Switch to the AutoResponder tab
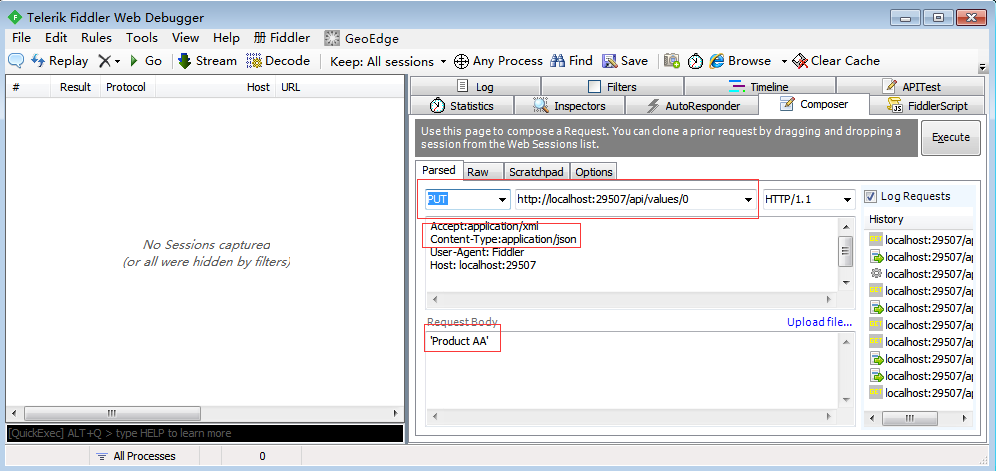The width and height of the screenshot is (996, 471). coord(692,106)
